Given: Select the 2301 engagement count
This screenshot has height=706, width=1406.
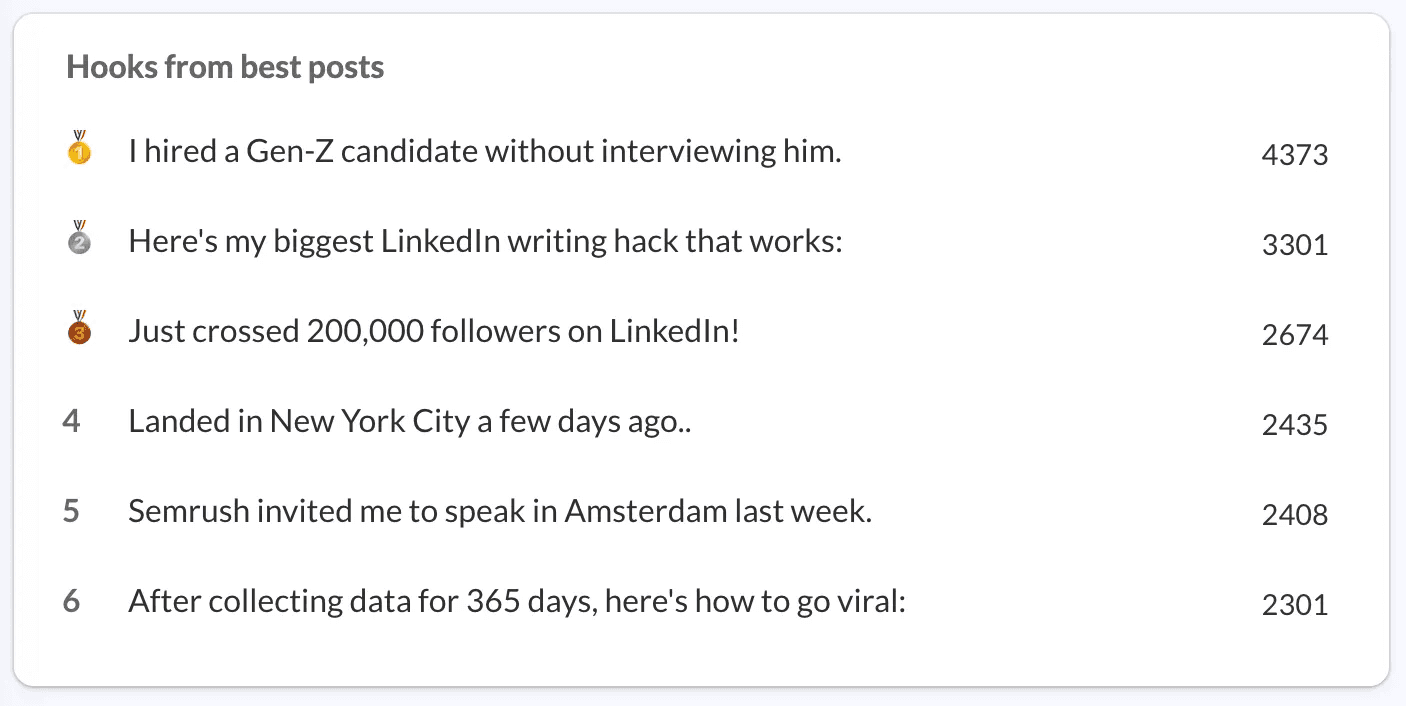Looking at the screenshot, I should (1295, 605).
